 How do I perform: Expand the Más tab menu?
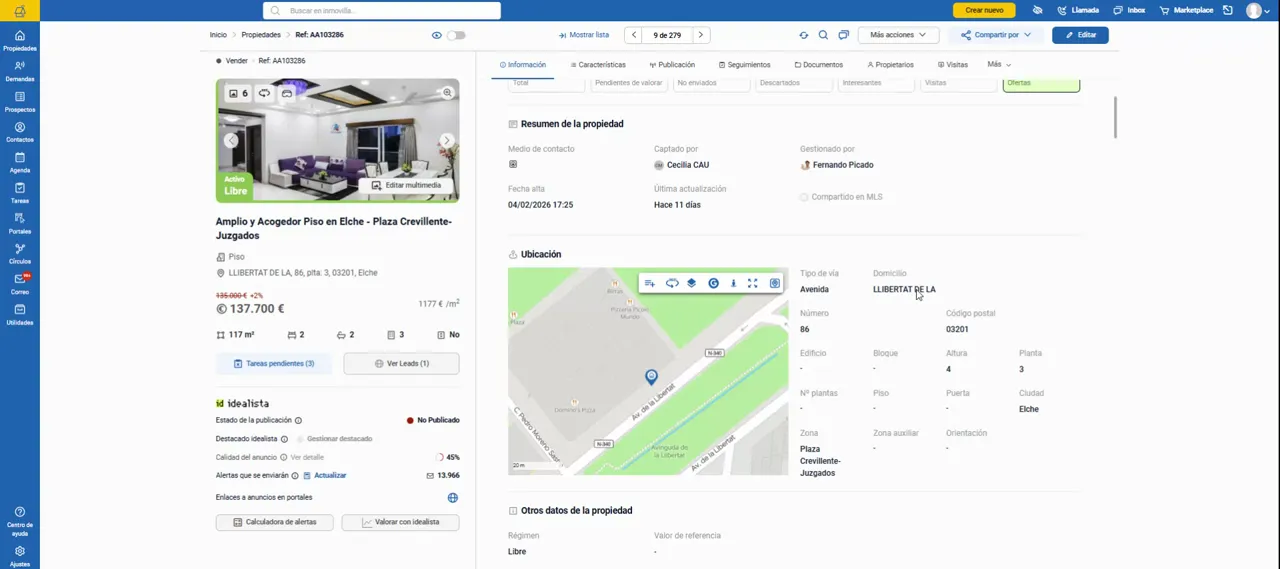pyautogui.click(x=999, y=64)
